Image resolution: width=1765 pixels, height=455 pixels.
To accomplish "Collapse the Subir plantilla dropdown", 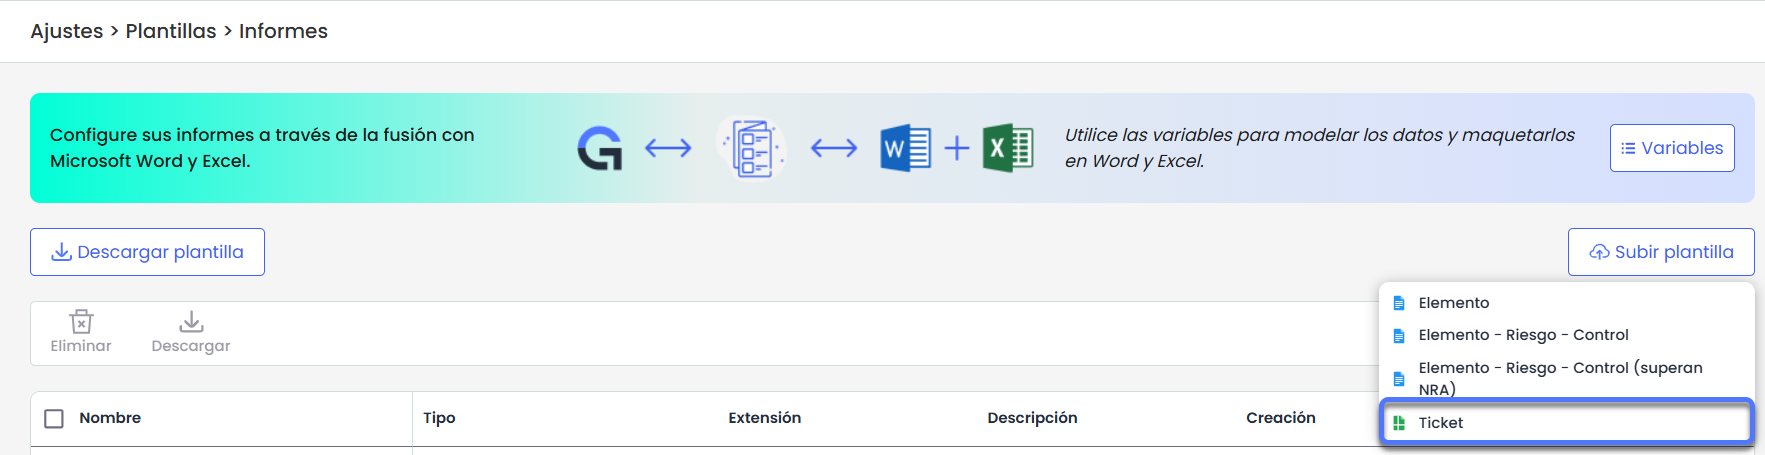I will pos(1660,252).
